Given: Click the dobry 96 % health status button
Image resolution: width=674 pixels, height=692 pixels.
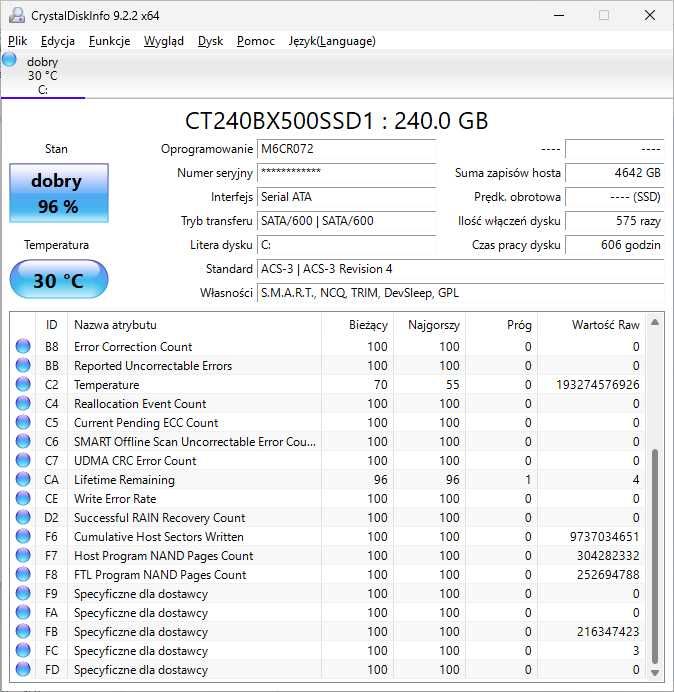Looking at the screenshot, I should coord(59,193).
